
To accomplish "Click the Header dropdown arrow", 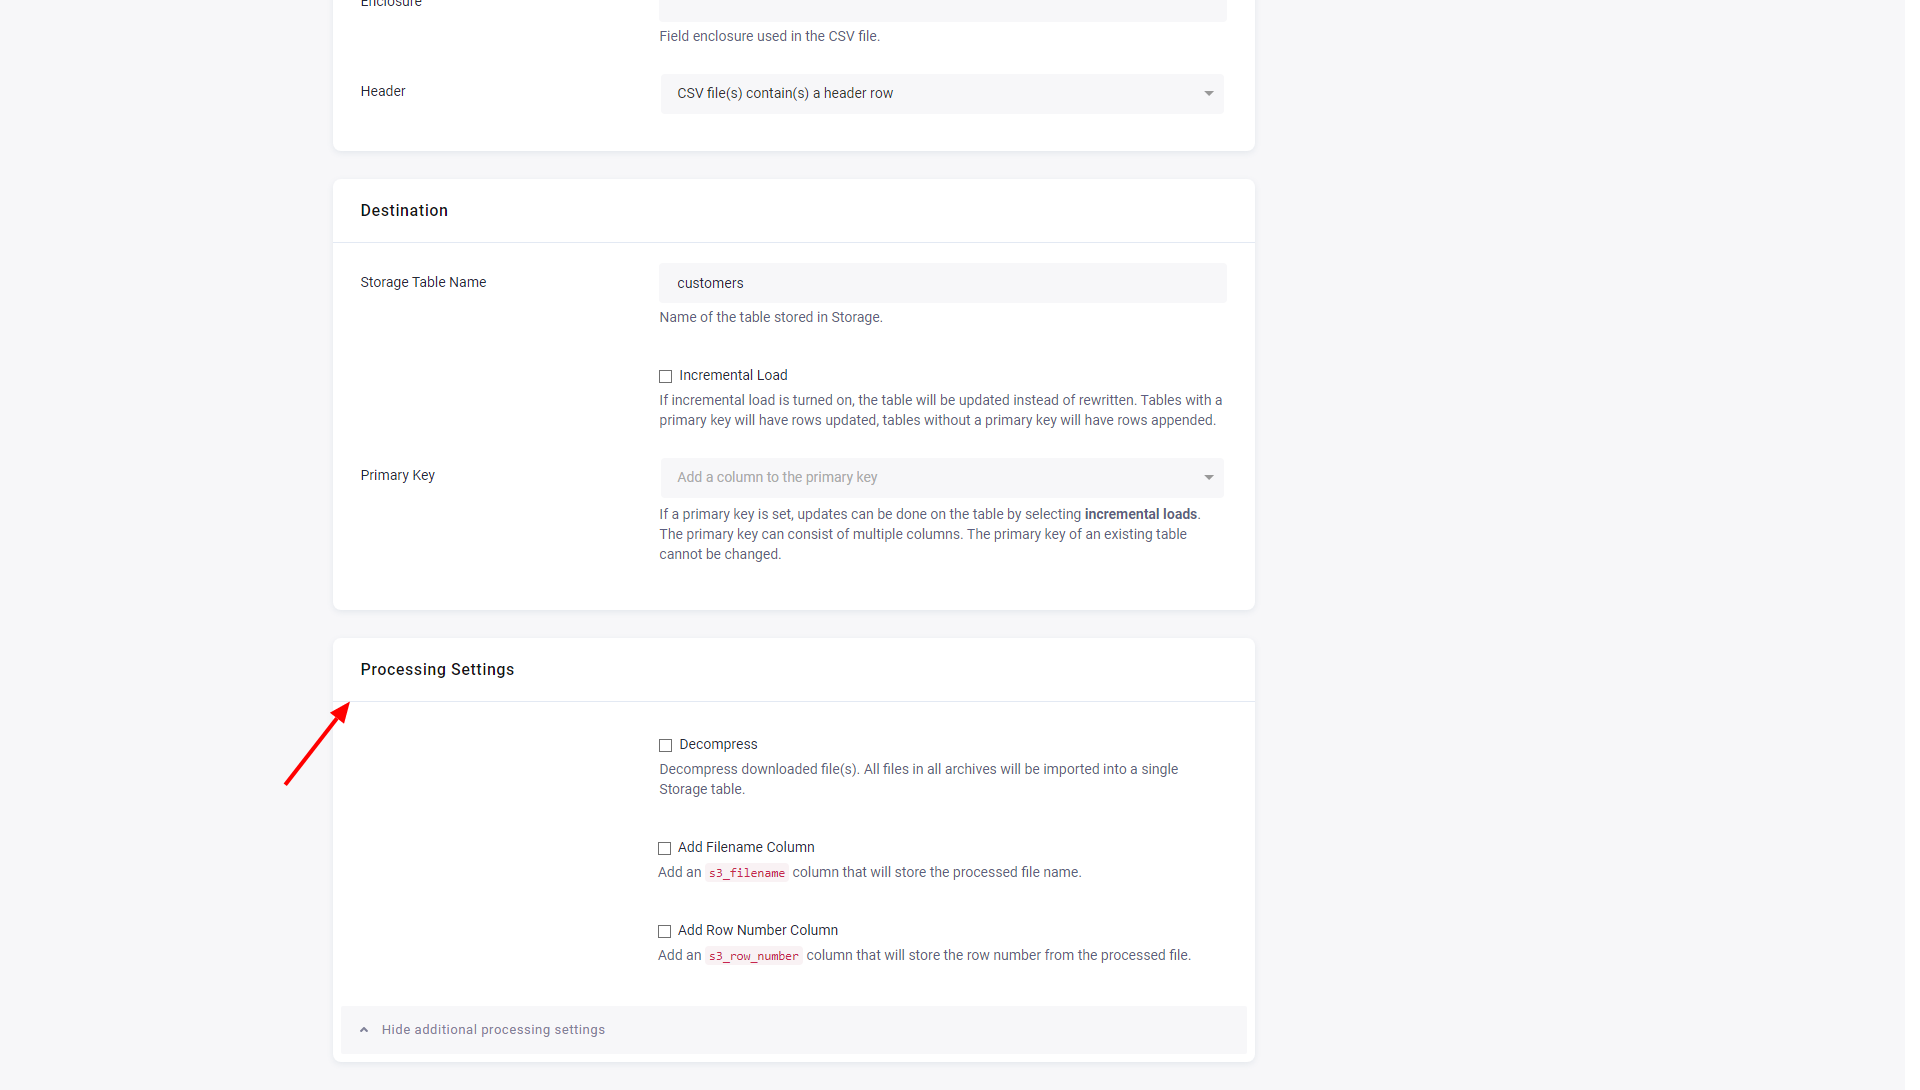I will 1208,94.
